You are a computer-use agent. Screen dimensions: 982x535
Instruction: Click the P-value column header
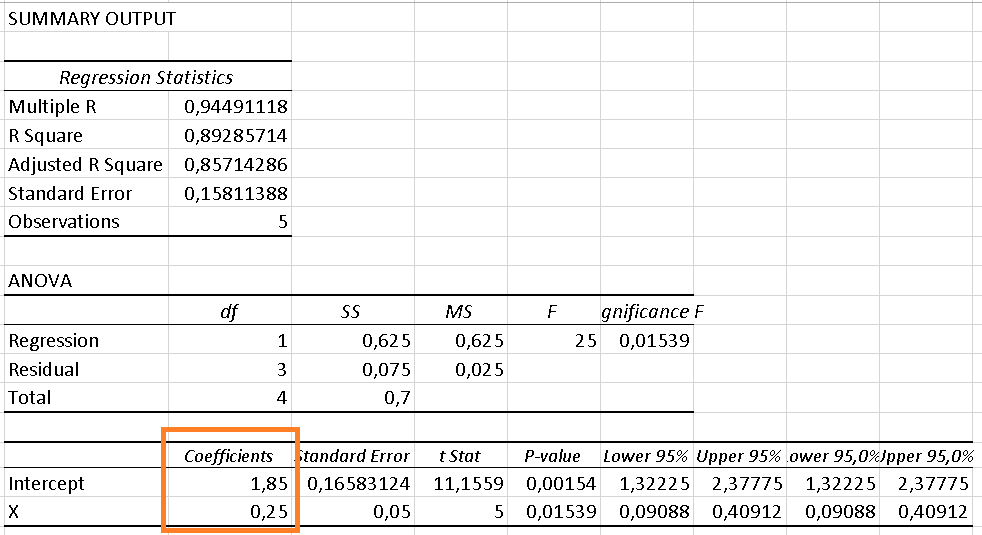[552, 456]
